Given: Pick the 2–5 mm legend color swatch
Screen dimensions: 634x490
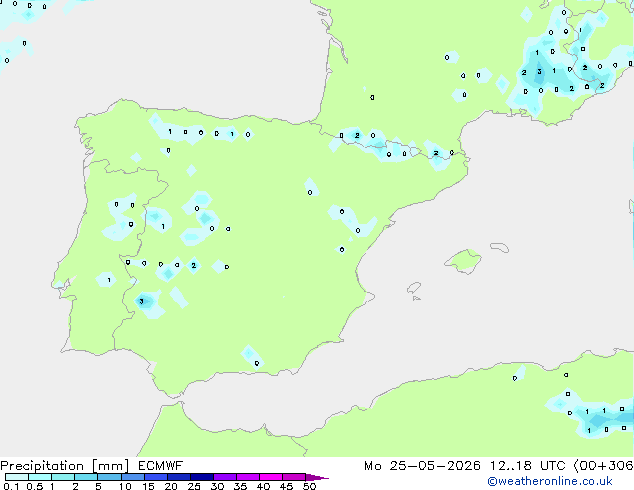Looking at the screenshot, I should 86,477.
